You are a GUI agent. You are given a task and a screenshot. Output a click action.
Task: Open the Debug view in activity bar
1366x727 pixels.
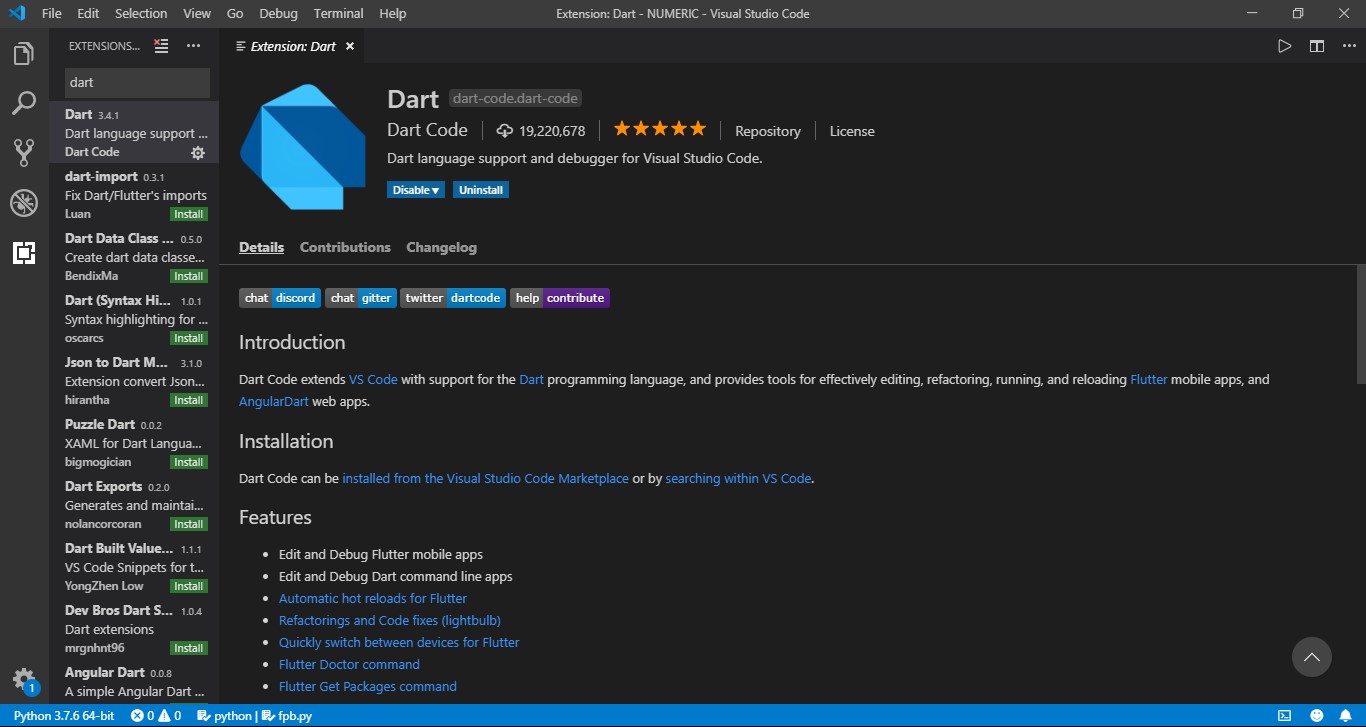[x=24, y=203]
